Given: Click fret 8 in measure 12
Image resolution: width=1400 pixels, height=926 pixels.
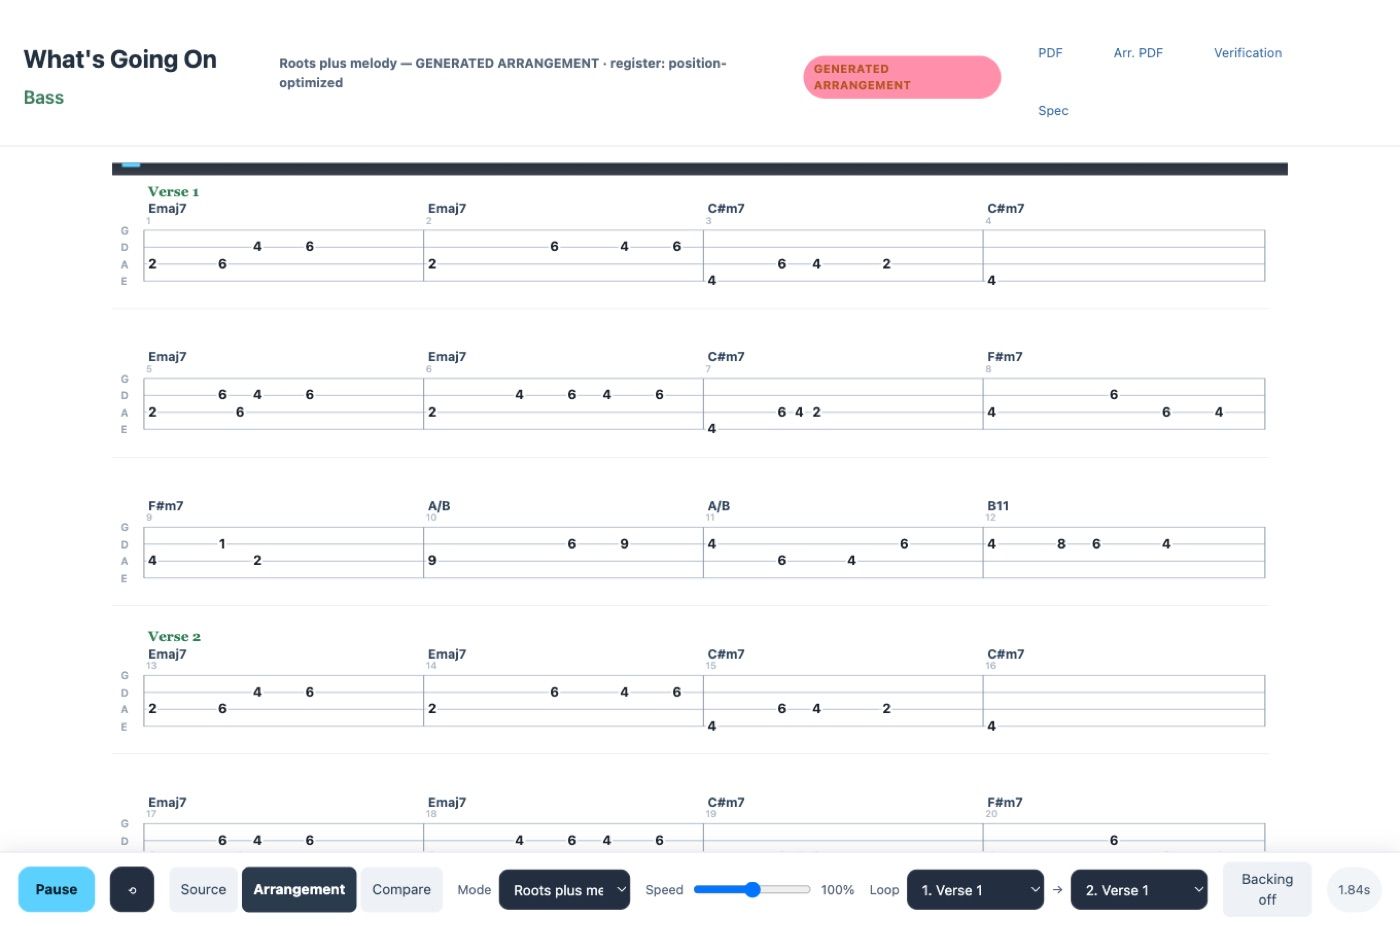Looking at the screenshot, I should pyautogui.click(x=1061, y=544).
